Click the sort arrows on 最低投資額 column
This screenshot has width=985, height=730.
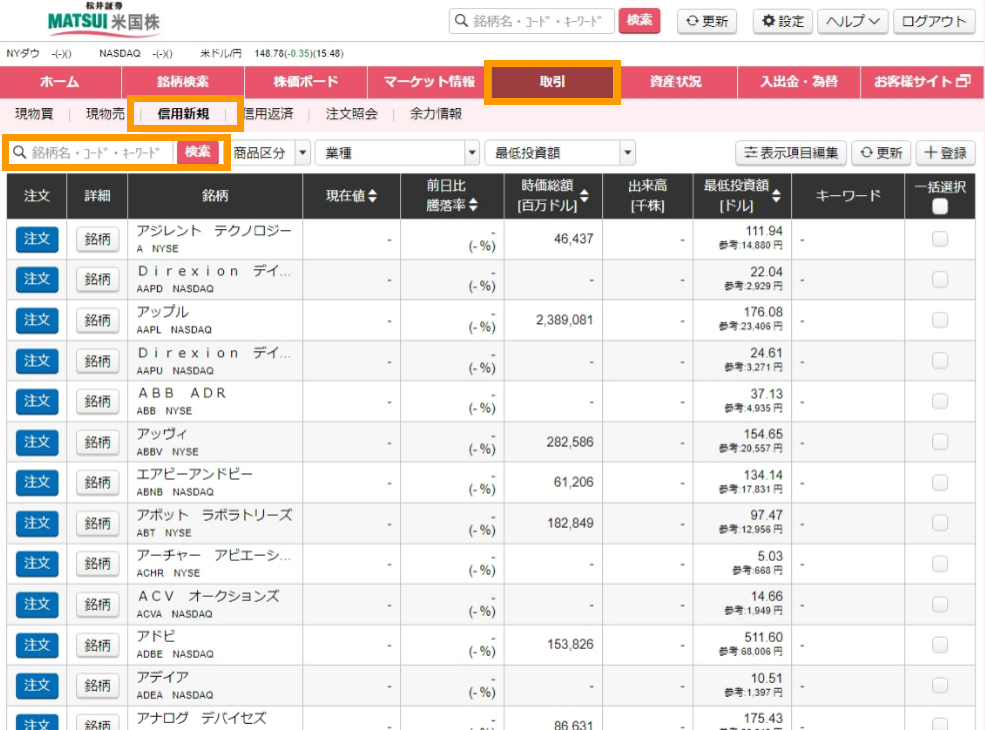pyautogui.click(x=776, y=196)
